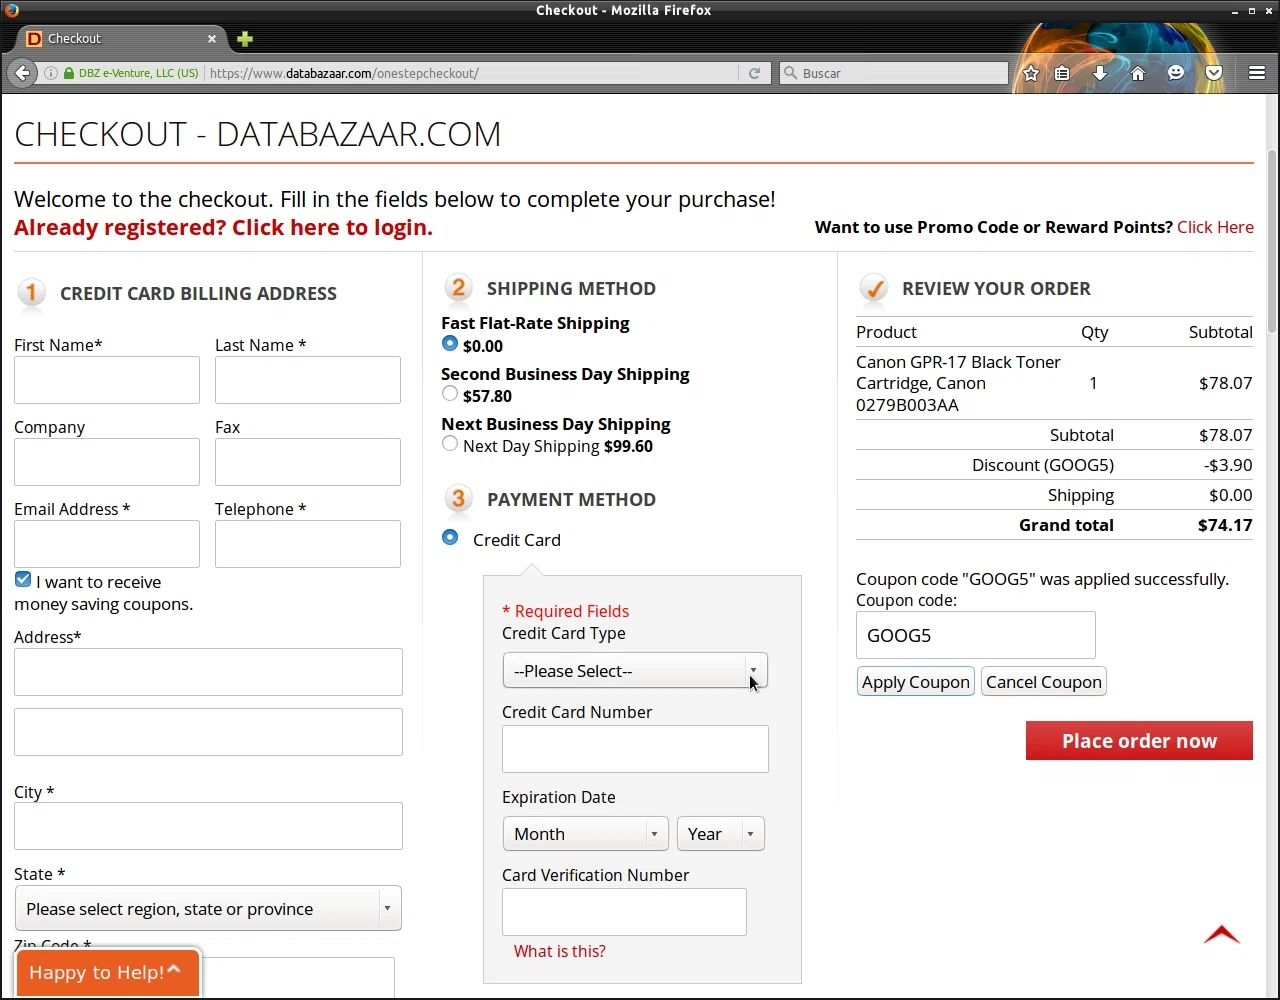Click the Company input field

[x=107, y=462]
